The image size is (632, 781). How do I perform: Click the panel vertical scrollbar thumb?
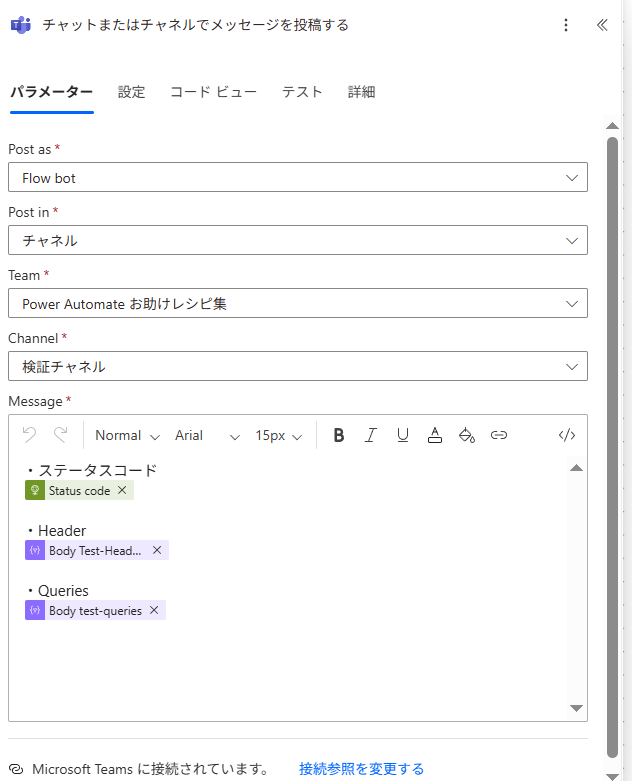(612, 447)
